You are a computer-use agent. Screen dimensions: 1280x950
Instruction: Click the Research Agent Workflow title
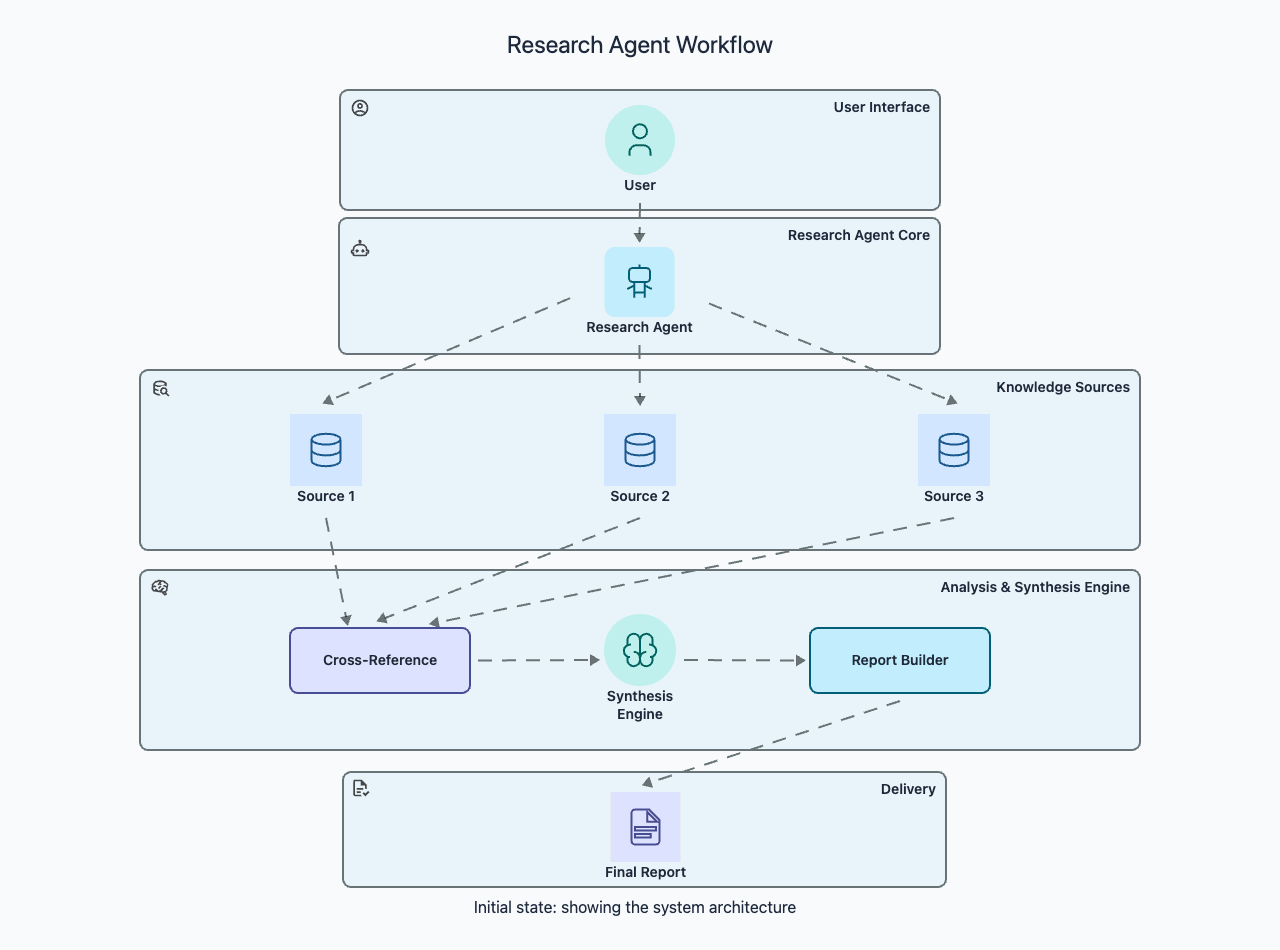639,45
